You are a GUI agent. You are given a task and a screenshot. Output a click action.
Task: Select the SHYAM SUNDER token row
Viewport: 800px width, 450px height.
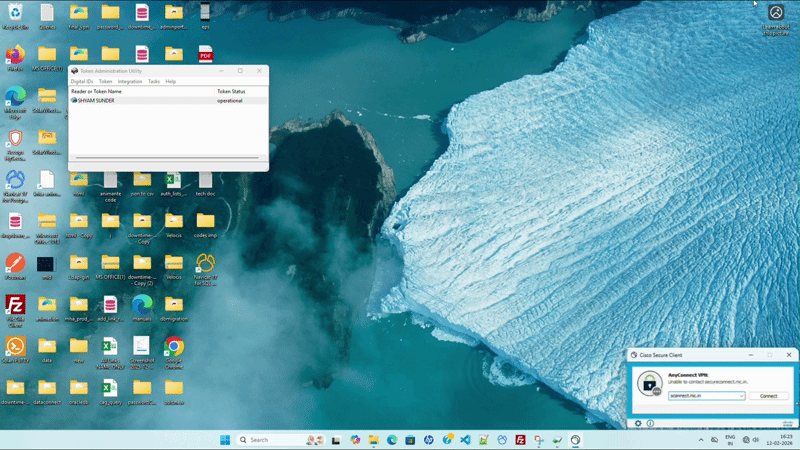click(x=98, y=101)
